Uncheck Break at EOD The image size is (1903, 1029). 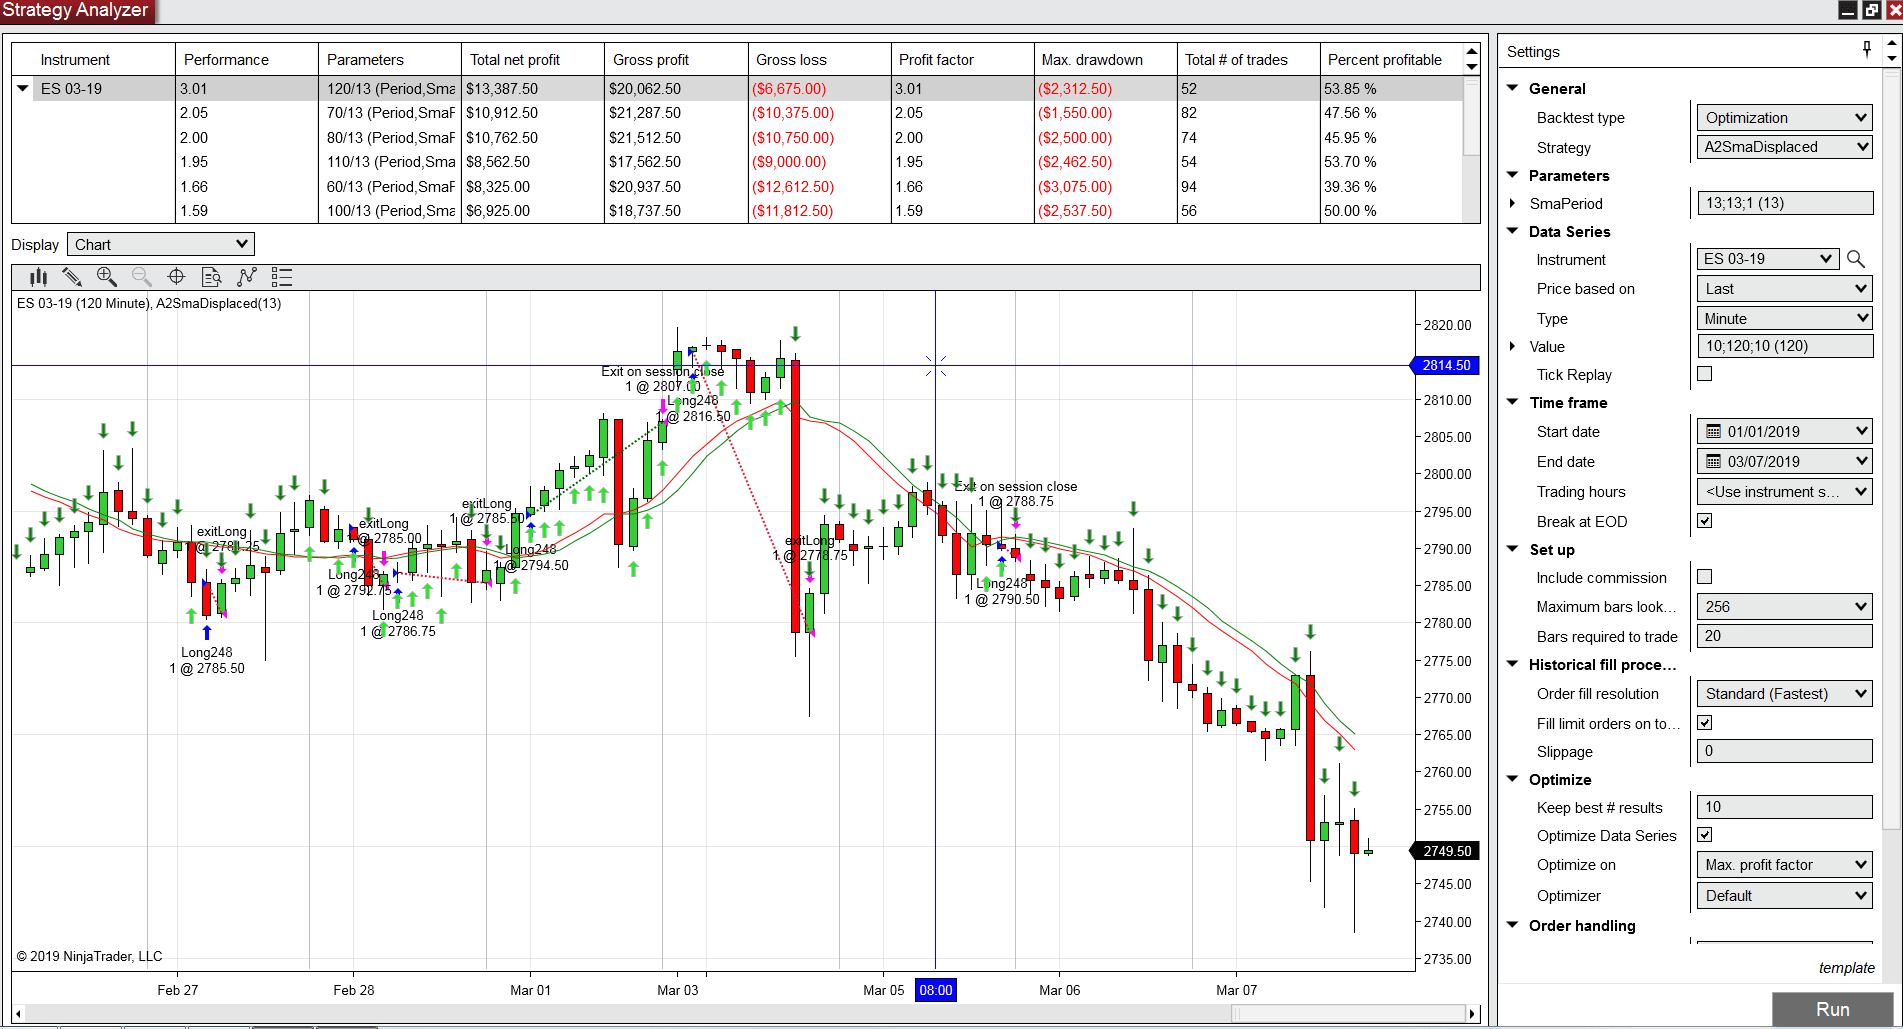click(1705, 521)
